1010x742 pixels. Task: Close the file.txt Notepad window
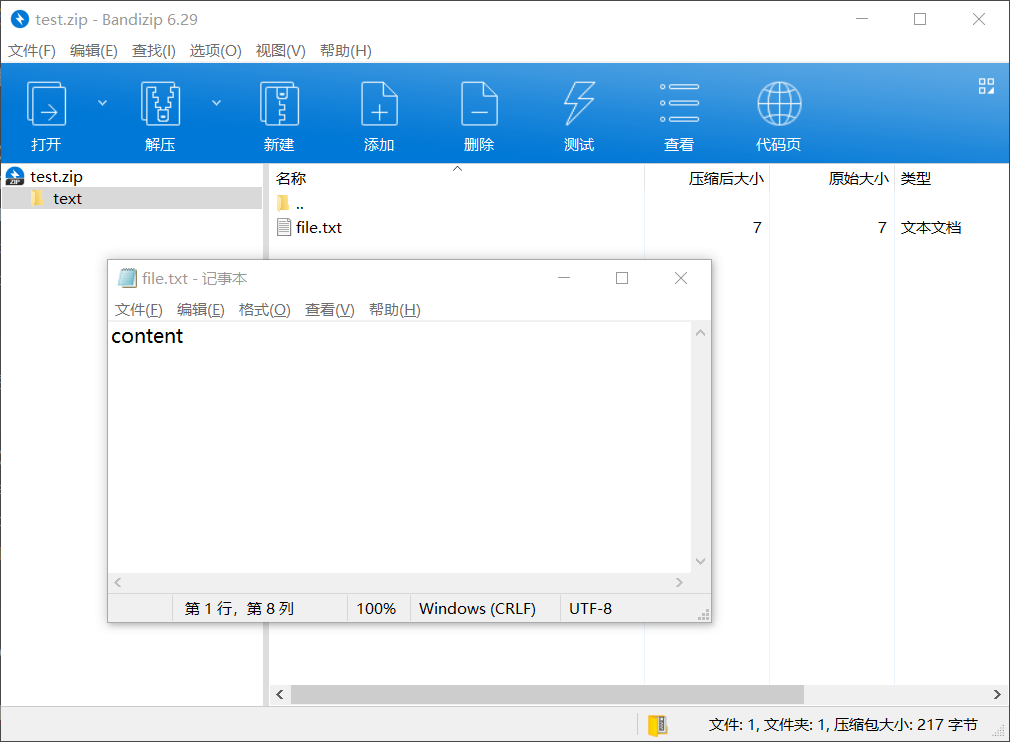681,278
